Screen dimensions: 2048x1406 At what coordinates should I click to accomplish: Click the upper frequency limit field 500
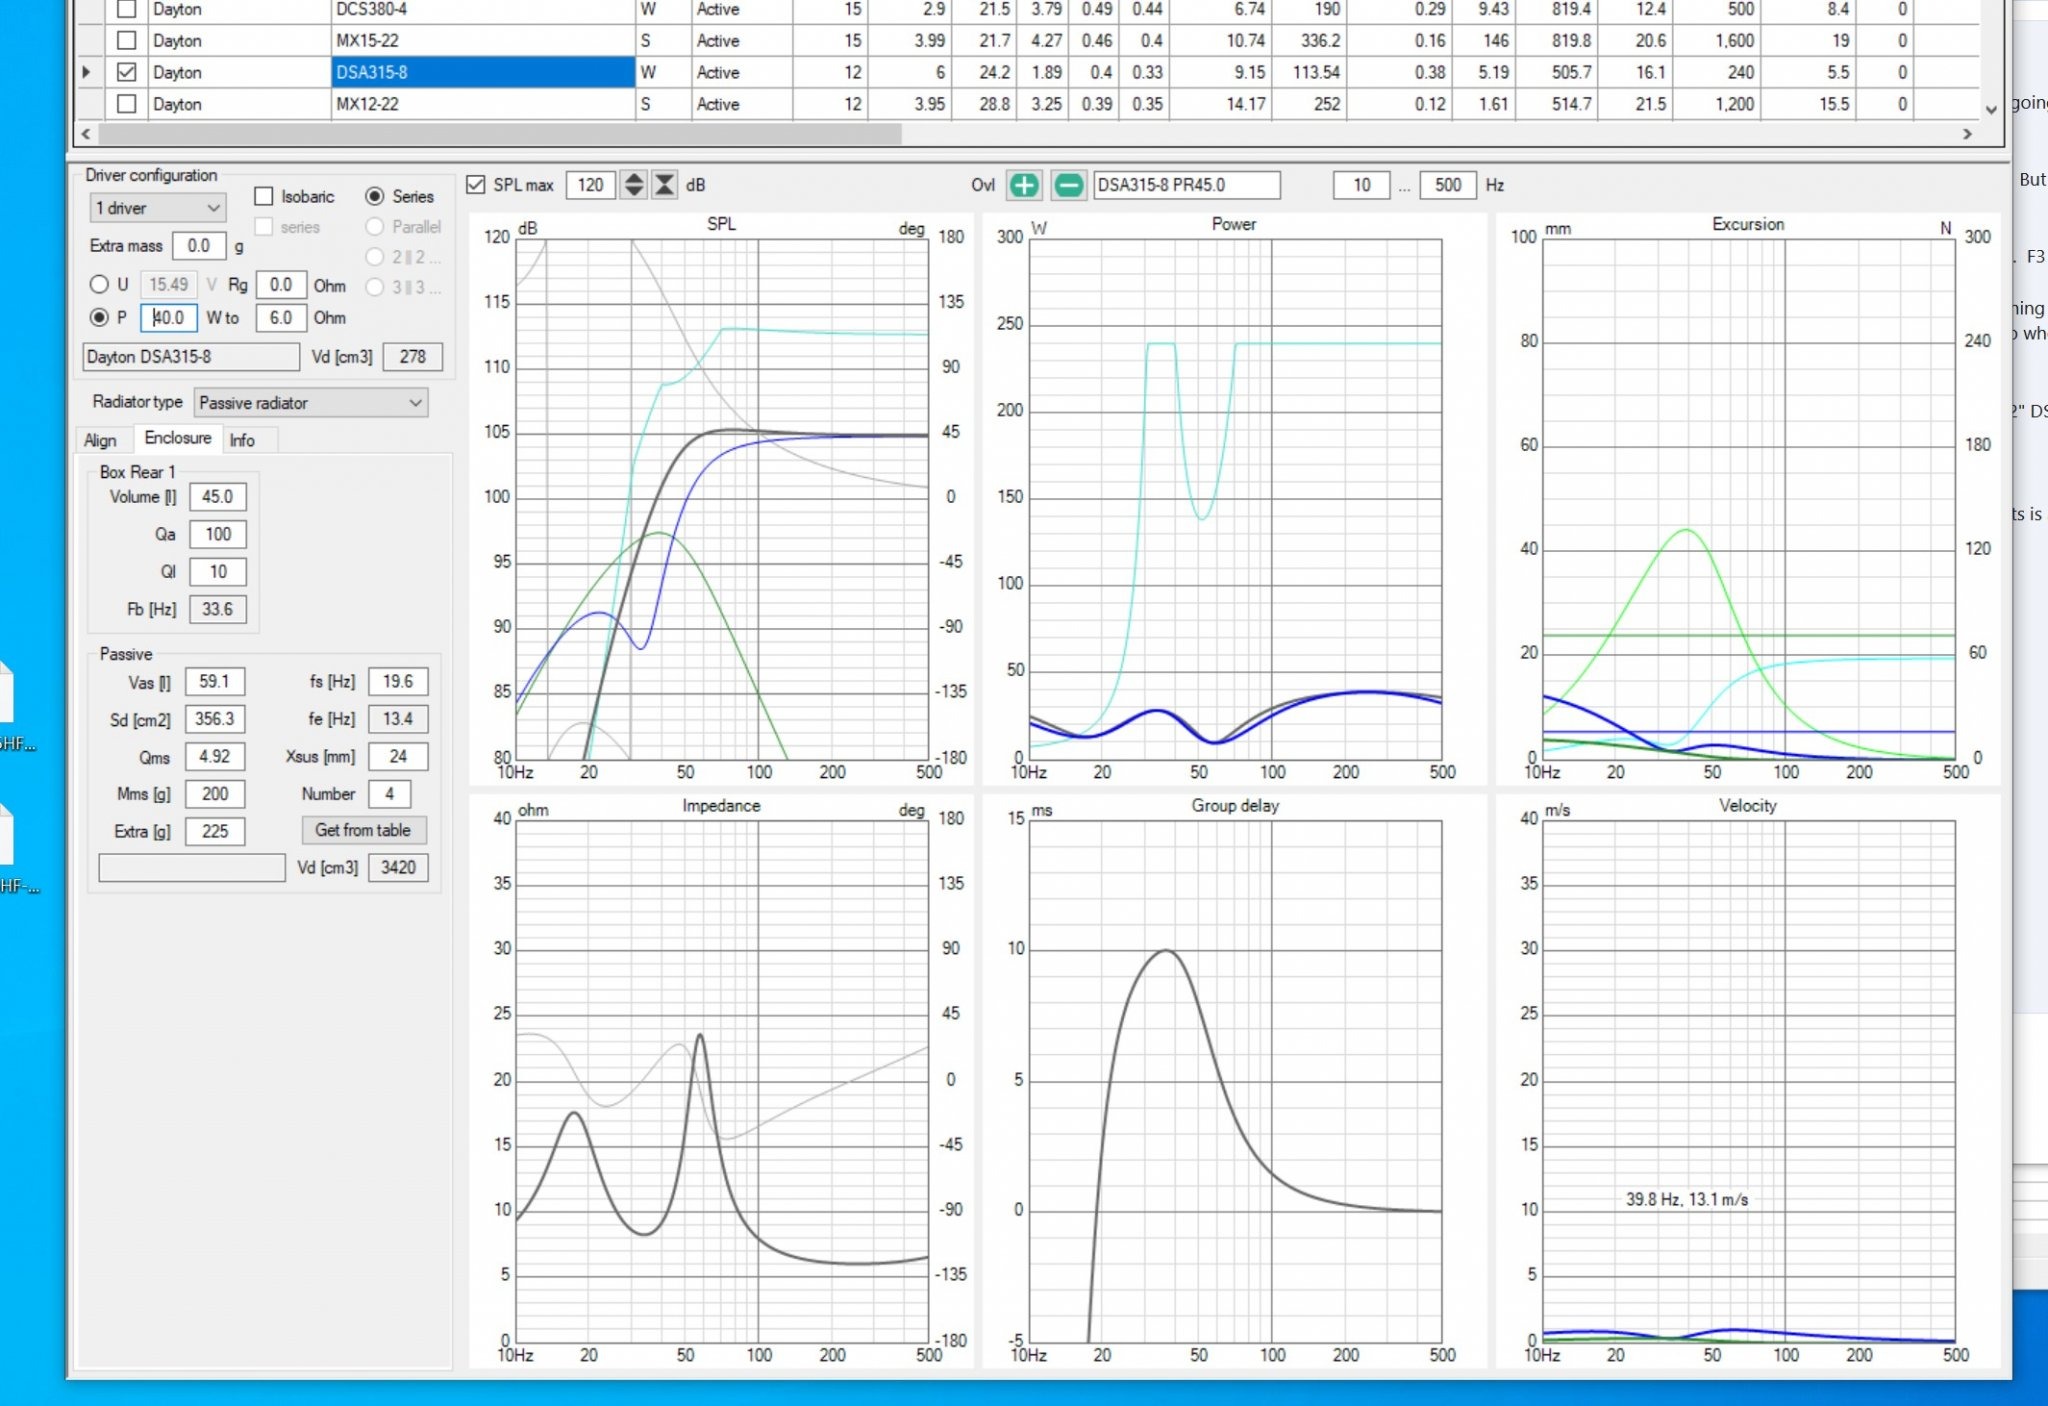tap(1448, 185)
